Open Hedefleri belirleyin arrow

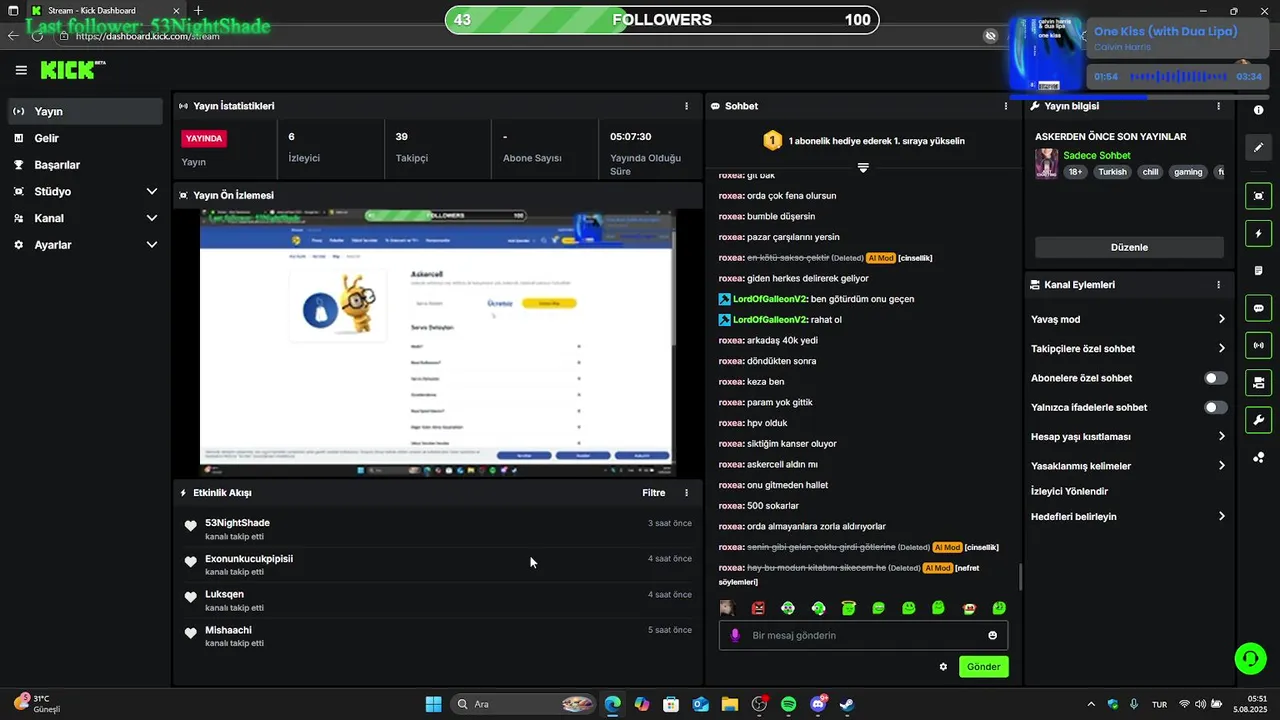1221,517
